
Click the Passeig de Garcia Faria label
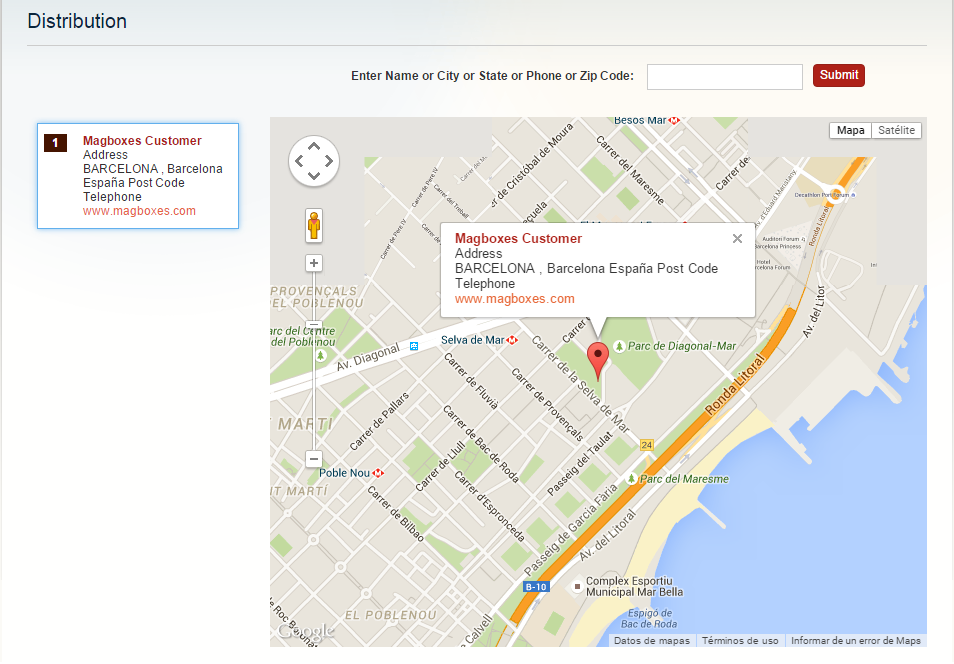(x=571, y=529)
